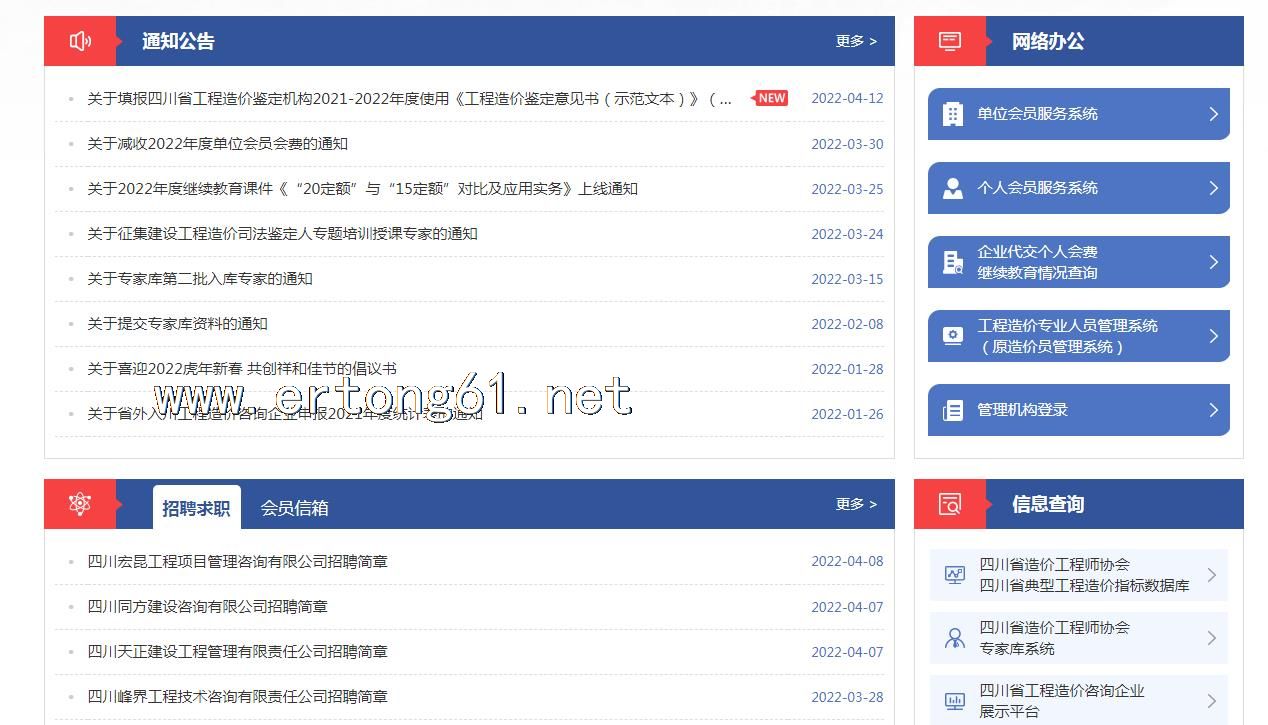Click the megaphone icon beside 通知公告
1268x725 pixels.
tap(80, 41)
